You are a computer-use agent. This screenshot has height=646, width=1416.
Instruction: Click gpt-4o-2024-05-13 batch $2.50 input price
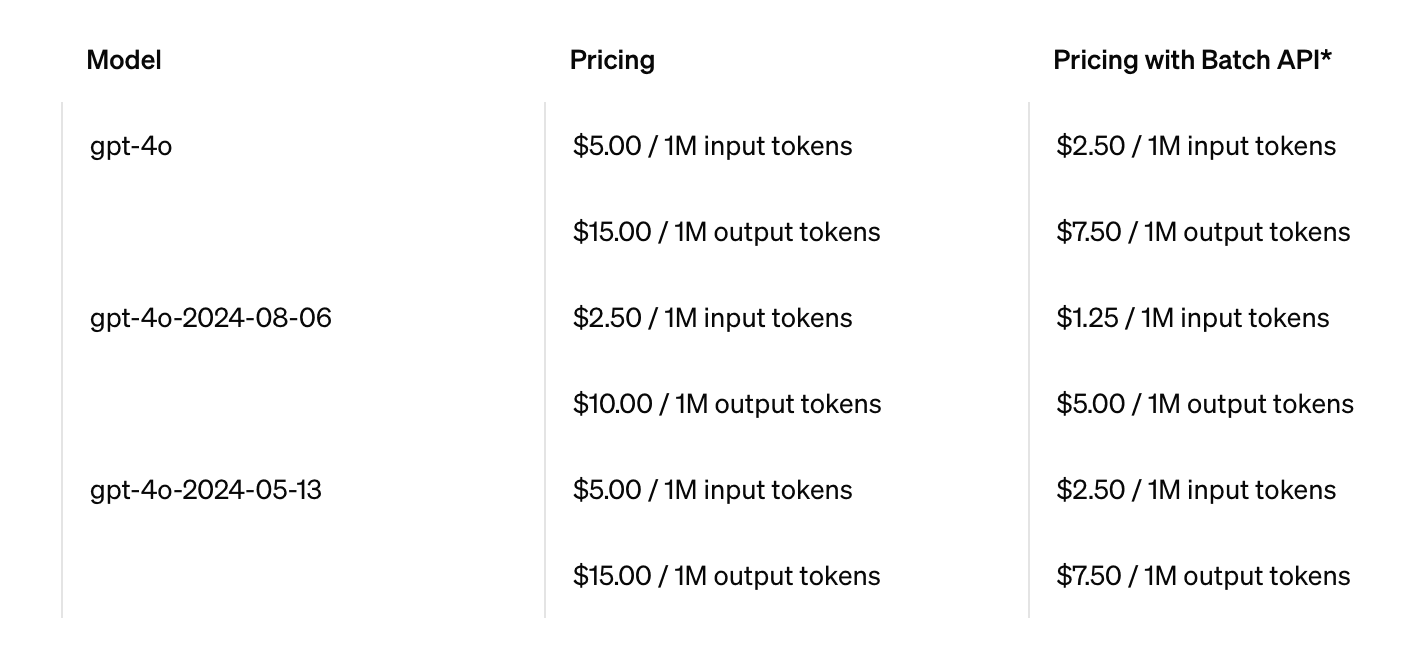click(1196, 490)
